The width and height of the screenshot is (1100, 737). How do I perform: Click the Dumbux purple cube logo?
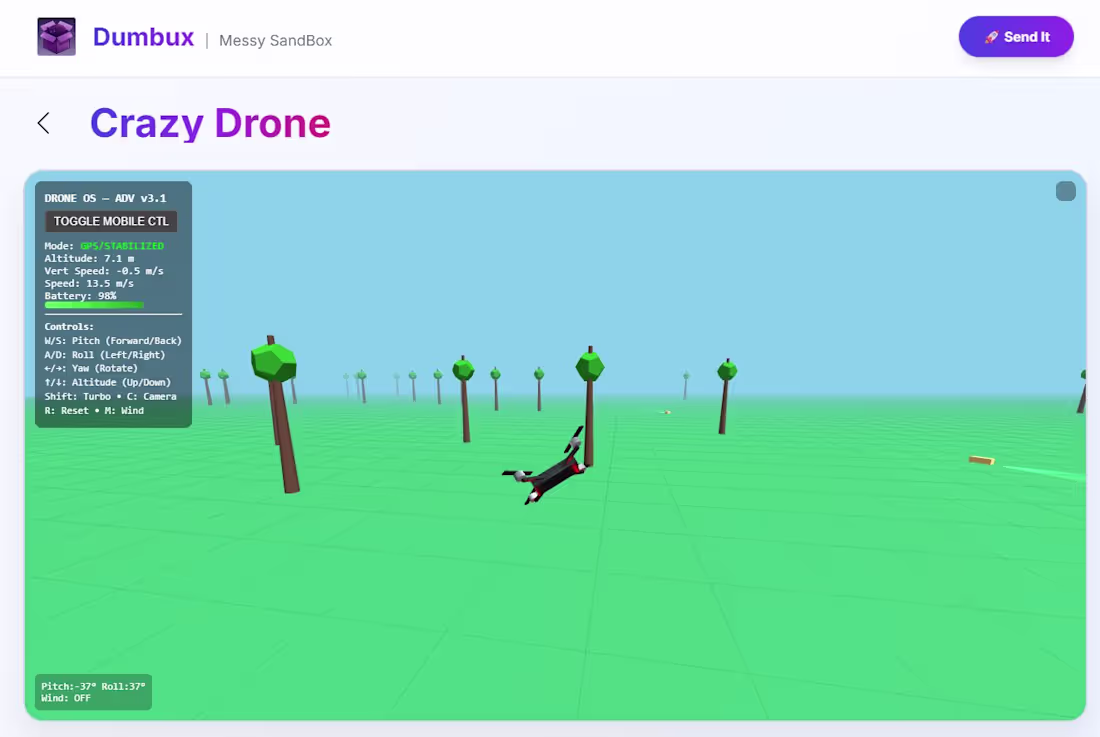[x=56, y=36]
